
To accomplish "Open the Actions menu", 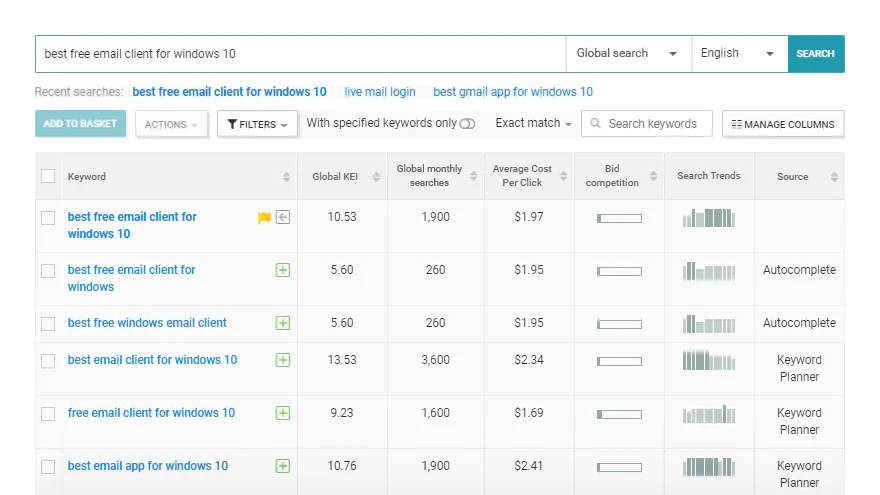I will pos(171,124).
